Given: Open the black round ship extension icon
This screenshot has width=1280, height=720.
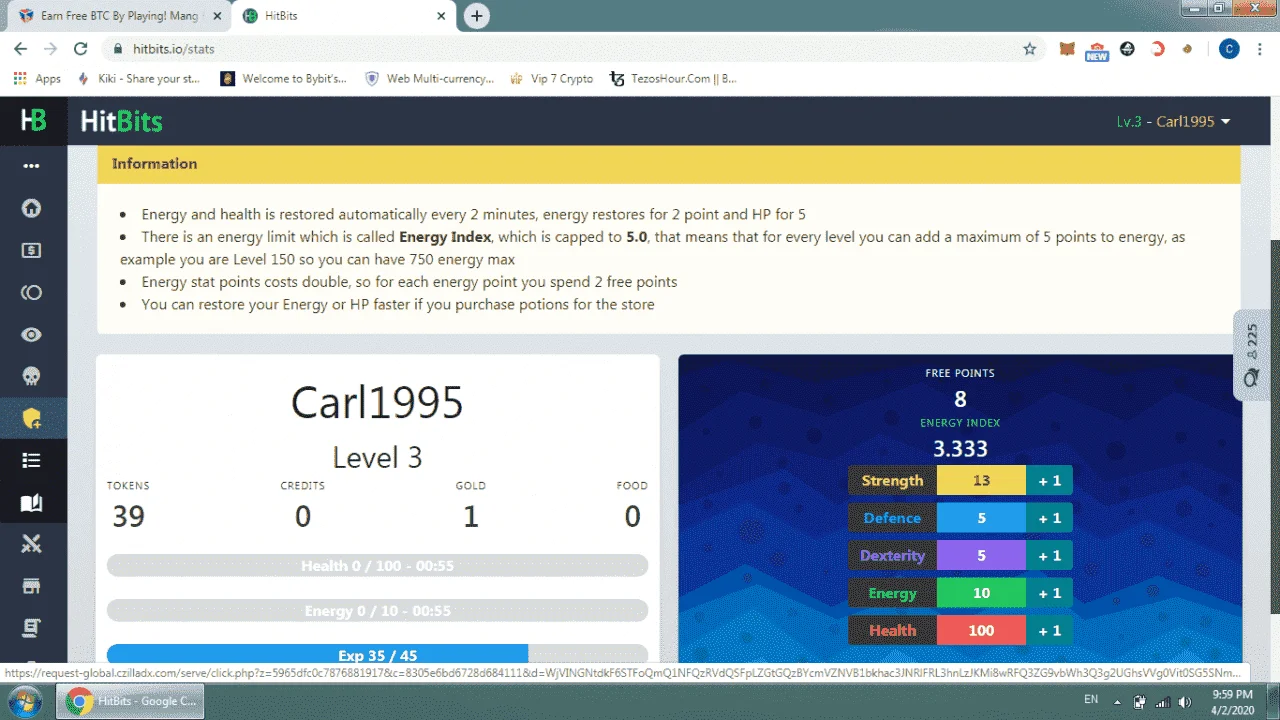Looking at the screenshot, I should click(x=1127, y=49).
